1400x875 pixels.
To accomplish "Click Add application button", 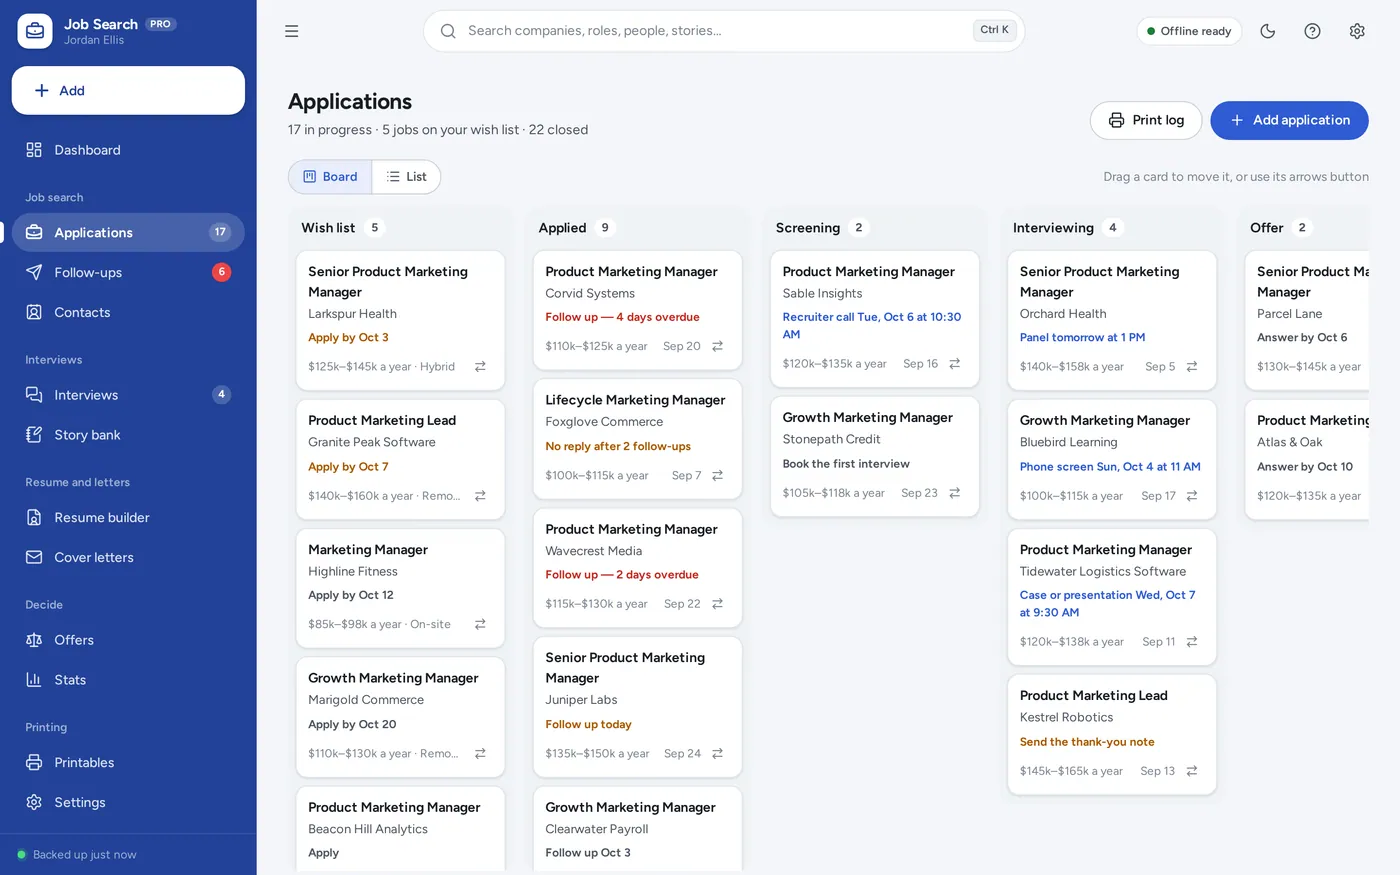I will point(1289,120).
